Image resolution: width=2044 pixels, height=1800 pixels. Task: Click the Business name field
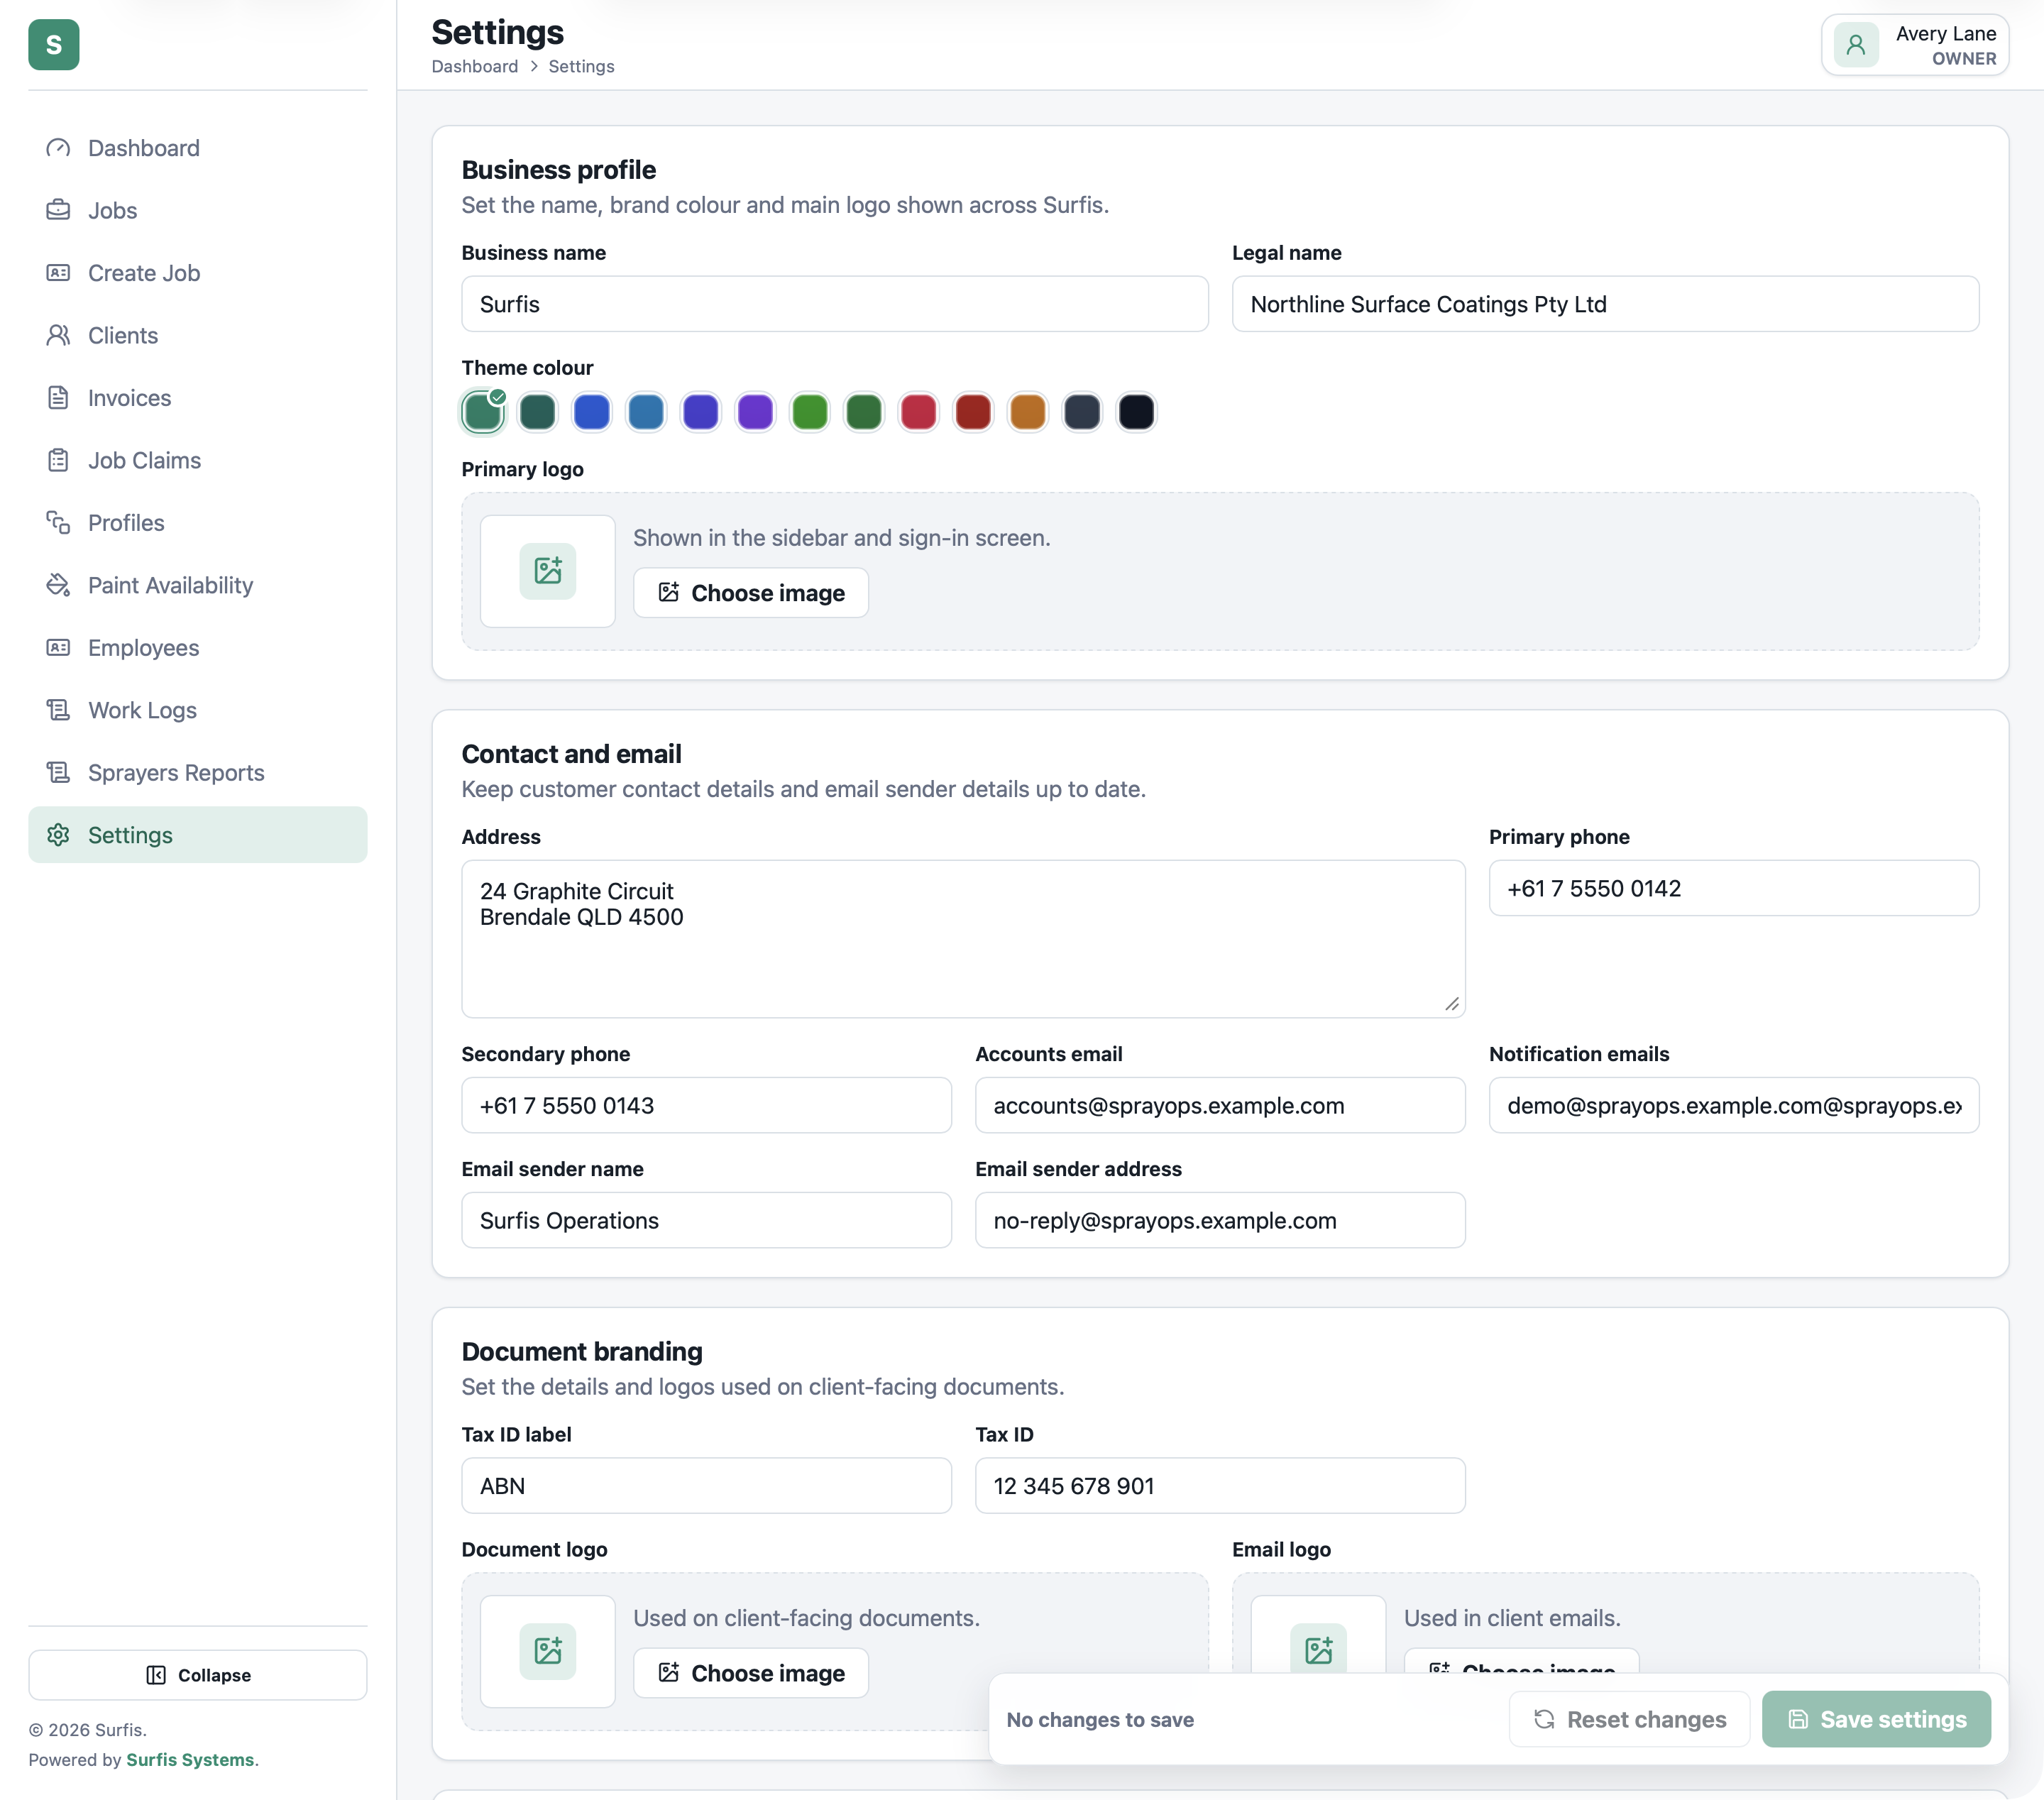click(835, 304)
